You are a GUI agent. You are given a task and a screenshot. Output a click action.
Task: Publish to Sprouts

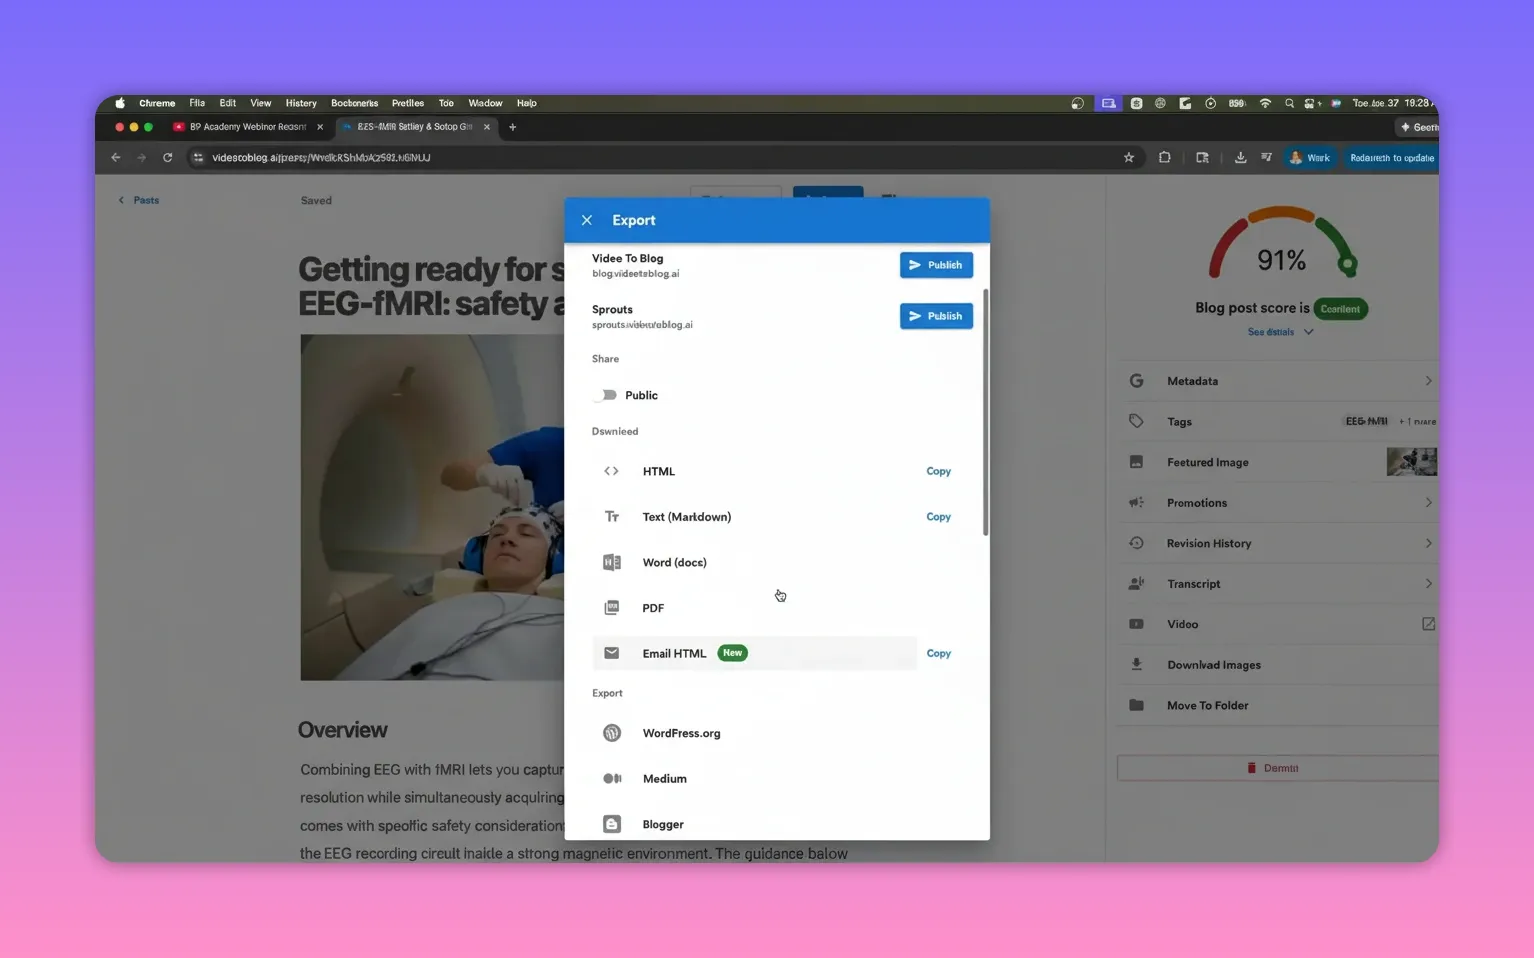pos(935,315)
